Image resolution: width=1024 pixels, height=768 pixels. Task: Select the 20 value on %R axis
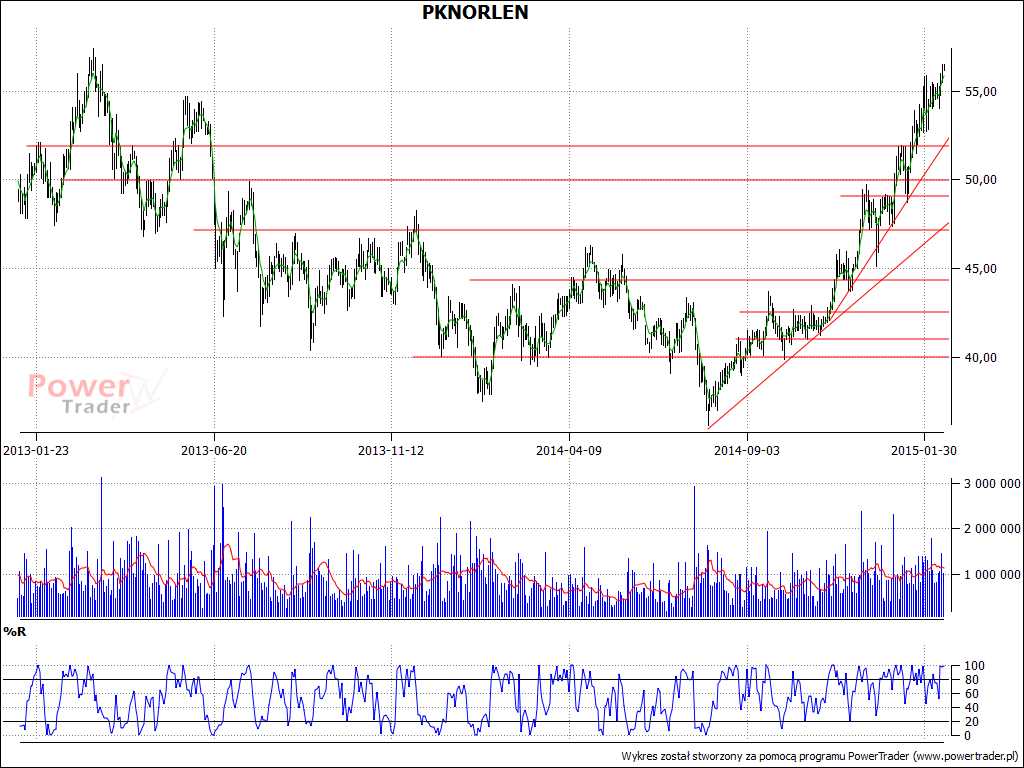point(972,722)
